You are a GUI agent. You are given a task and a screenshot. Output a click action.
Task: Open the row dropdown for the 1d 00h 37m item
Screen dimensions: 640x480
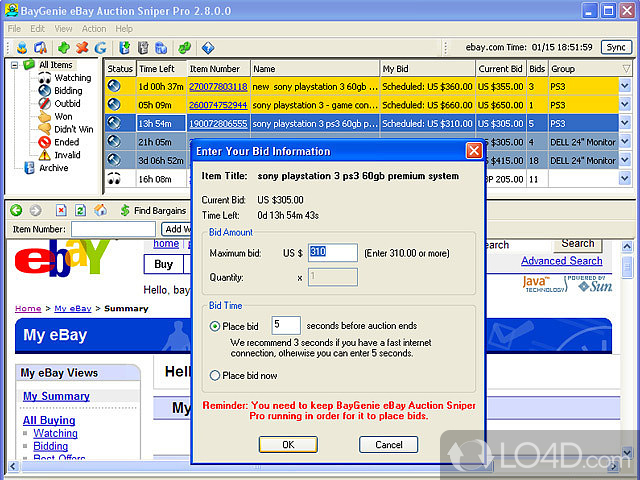pyautogui.click(x=624, y=86)
